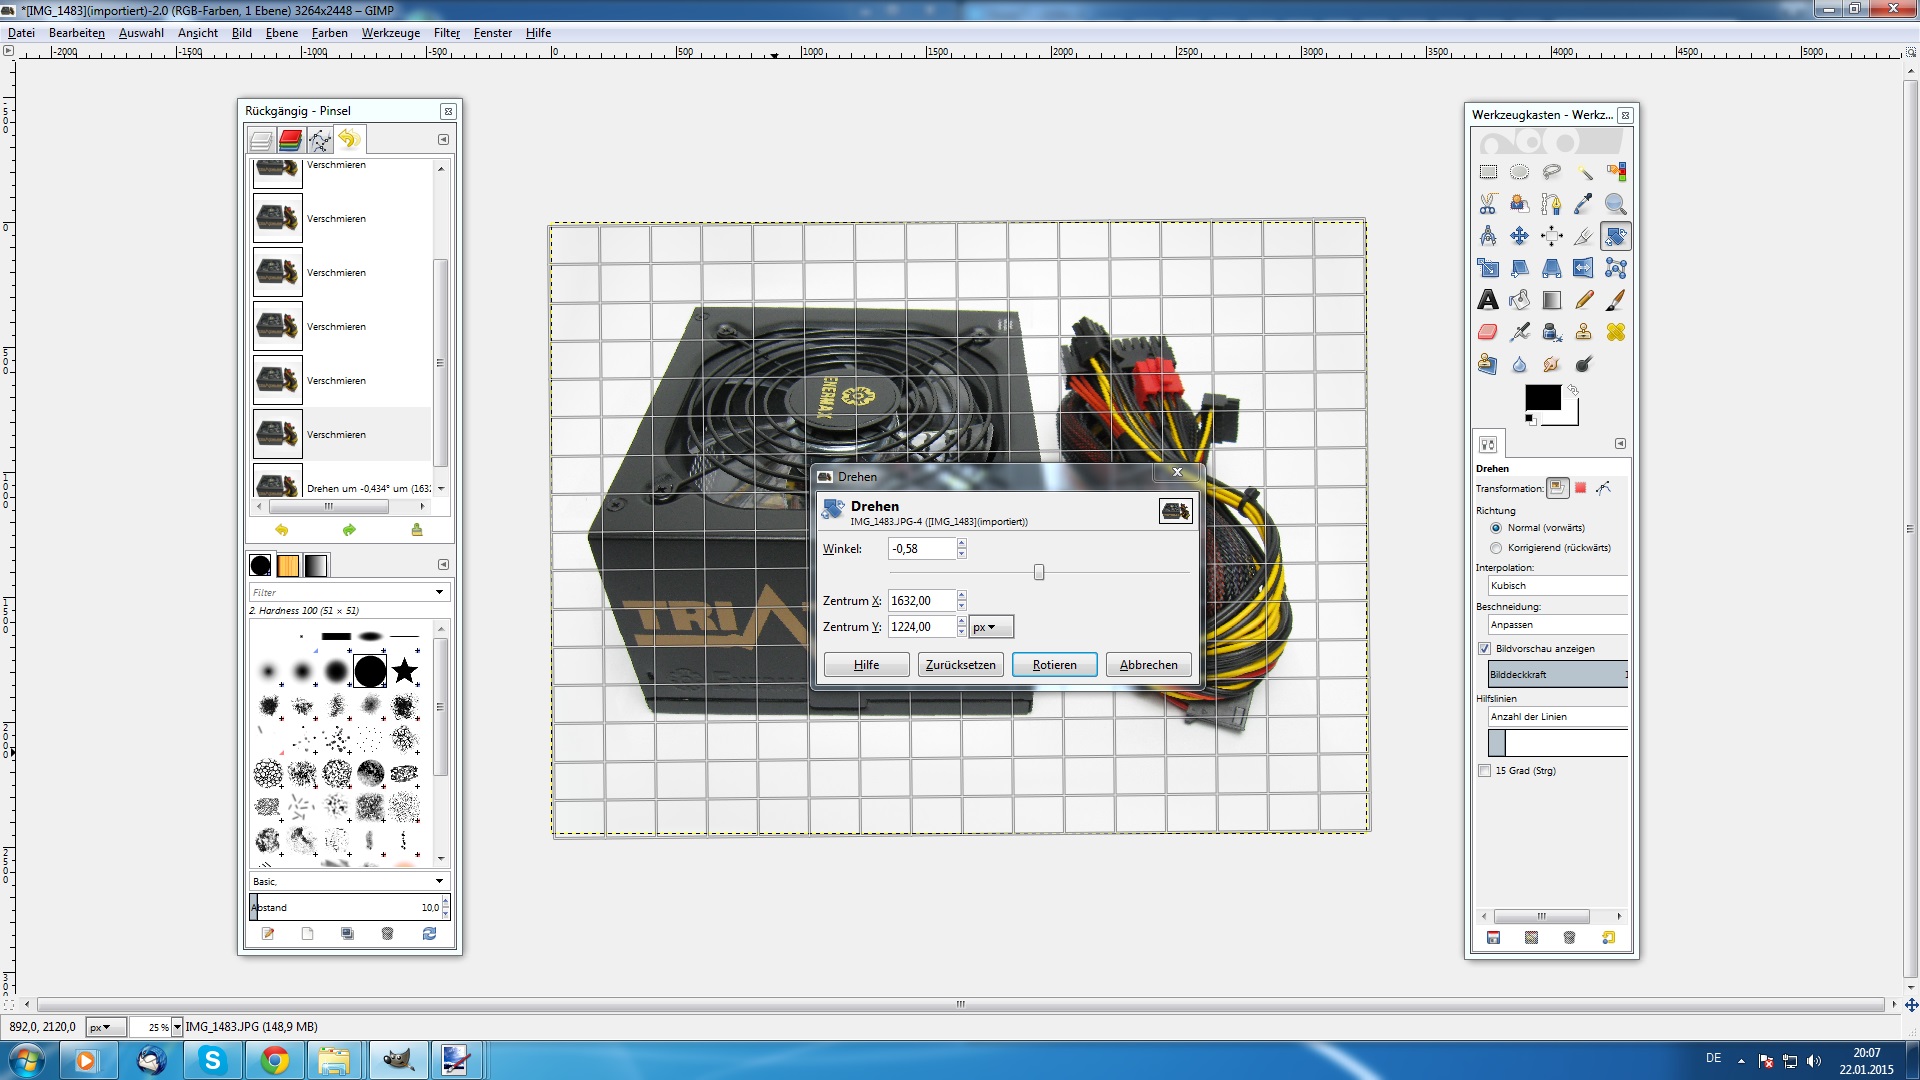1920x1080 pixels.
Task: Select Korrigierend (rückwärts) direction radio
Action: (x=1496, y=548)
